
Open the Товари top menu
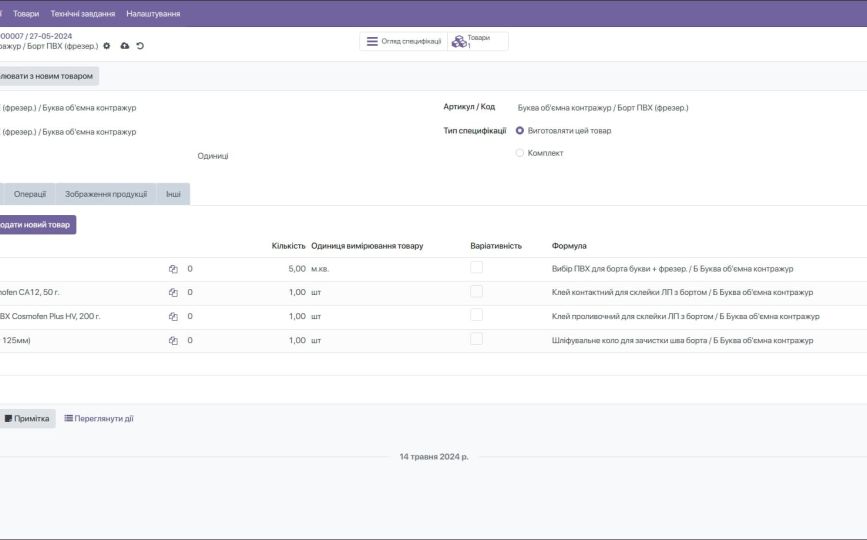pos(26,13)
